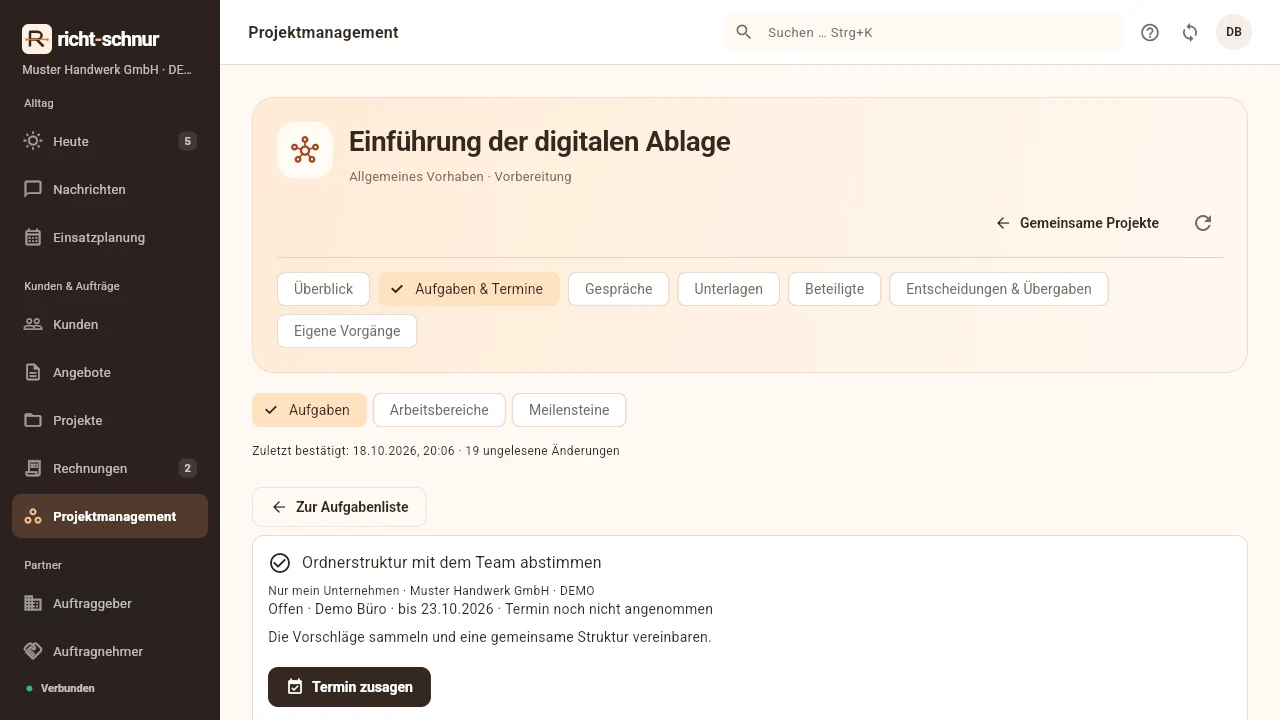Open the DB user avatar menu
Image resolution: width=1280 pixels, height=720 pixels.
click(x=1234, y=32)
